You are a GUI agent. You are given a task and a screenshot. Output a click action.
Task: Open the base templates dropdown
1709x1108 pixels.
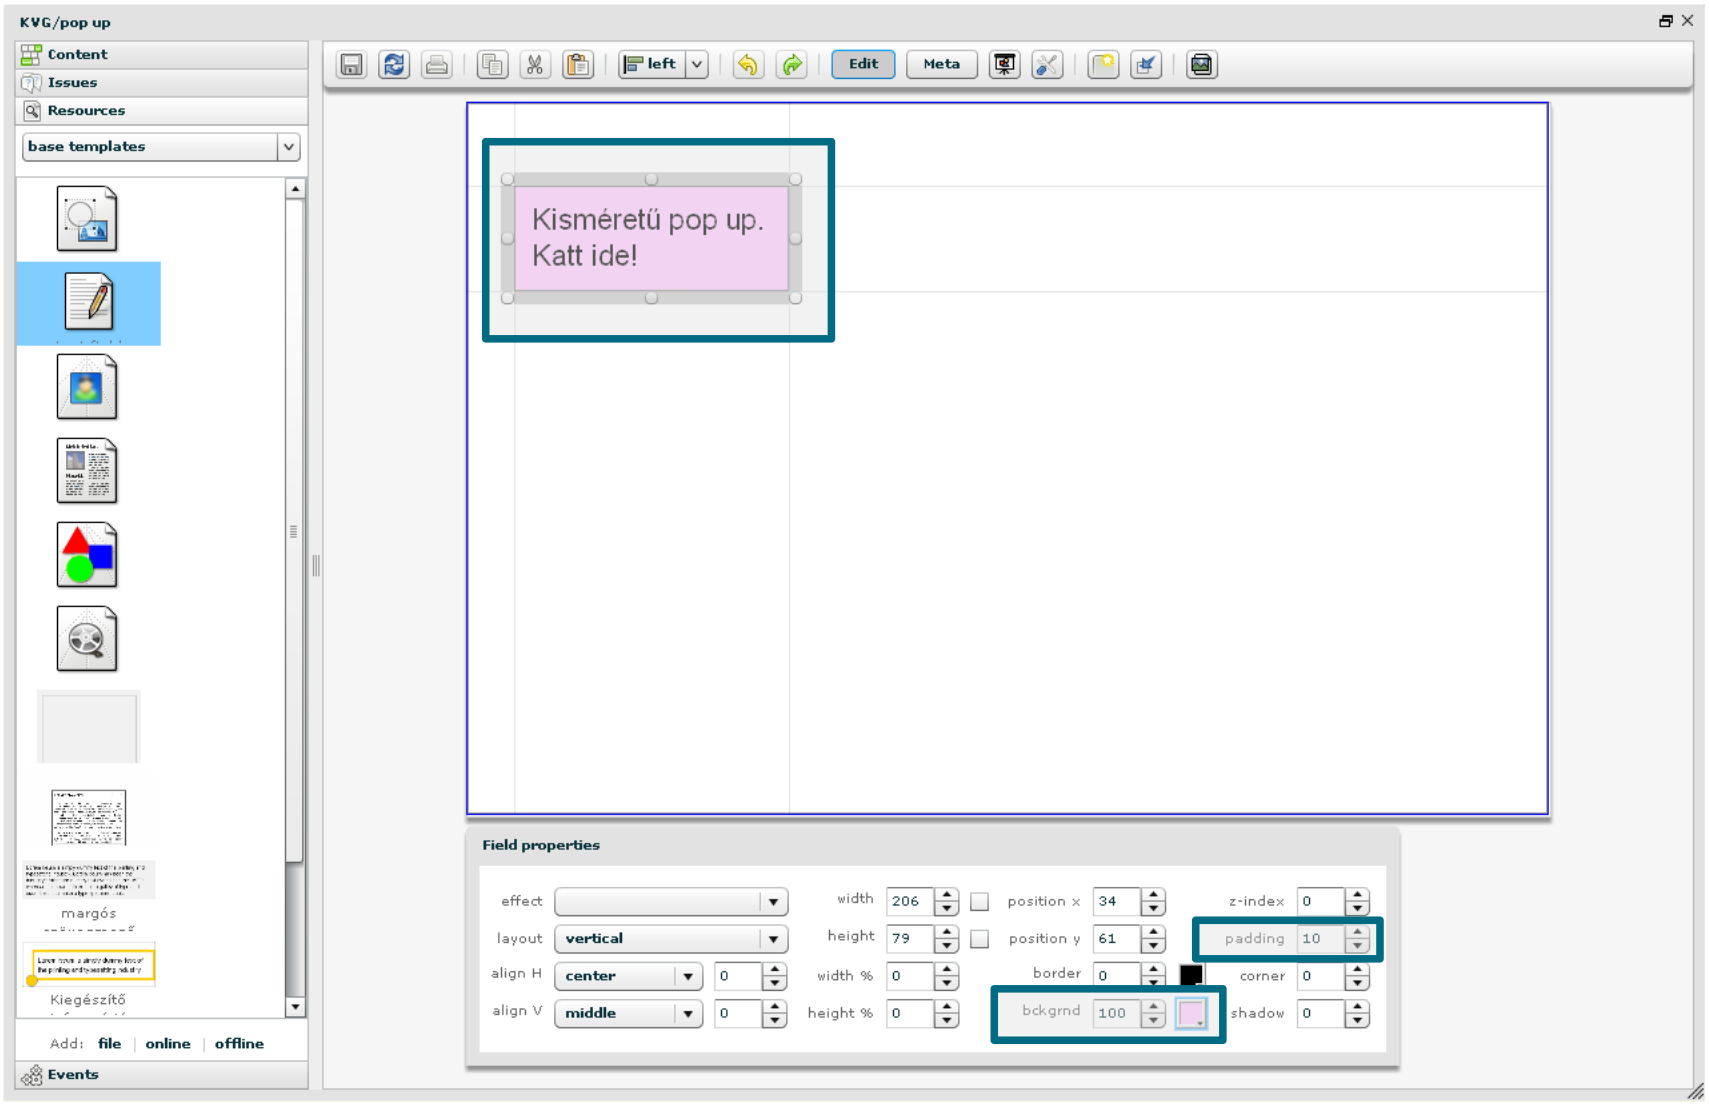tap(288, 147)
